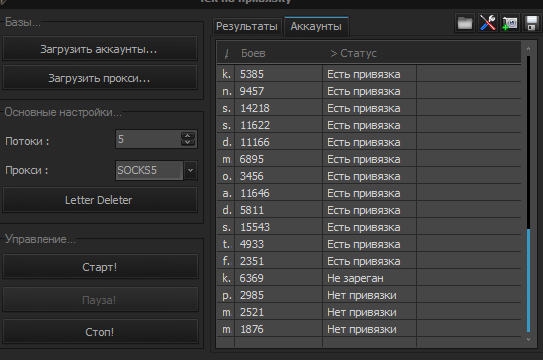Click Загрузить прокси button
Image resolution: width=543 pixels, height=360 pixels.
[x=100, y=78]
